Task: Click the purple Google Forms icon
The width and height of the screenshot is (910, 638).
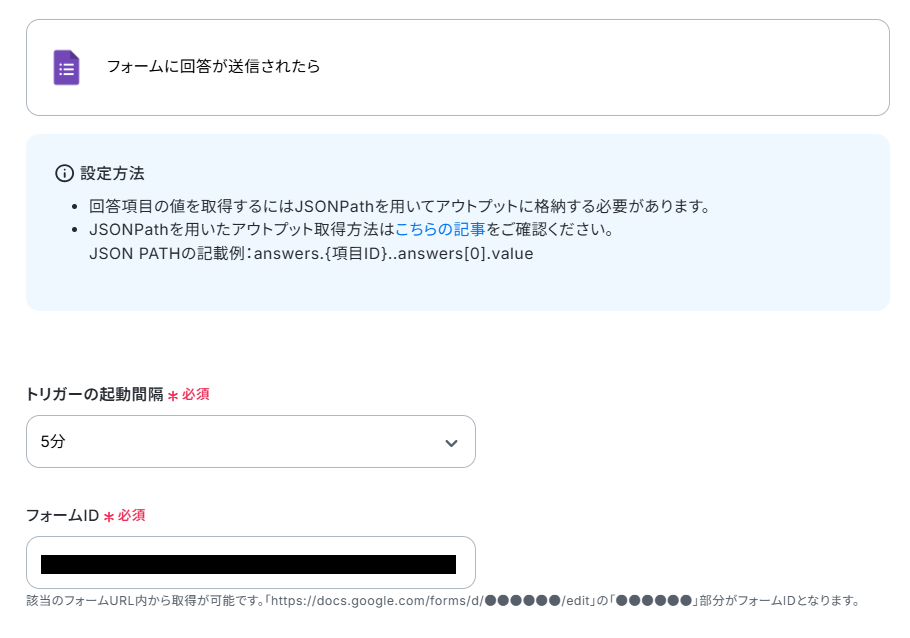Action: coord(66,67)
